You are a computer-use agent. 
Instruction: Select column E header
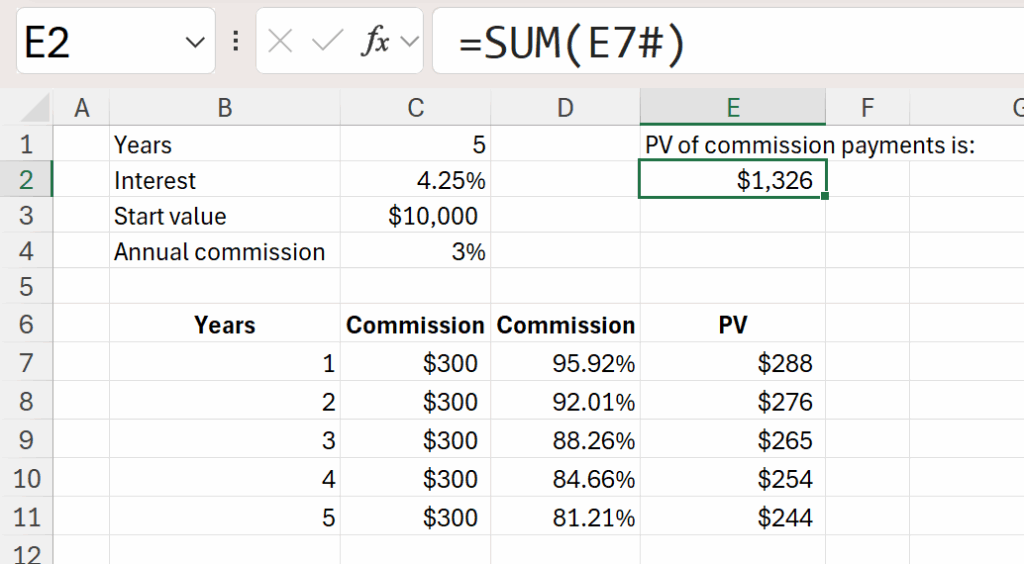tap(733, 108)
